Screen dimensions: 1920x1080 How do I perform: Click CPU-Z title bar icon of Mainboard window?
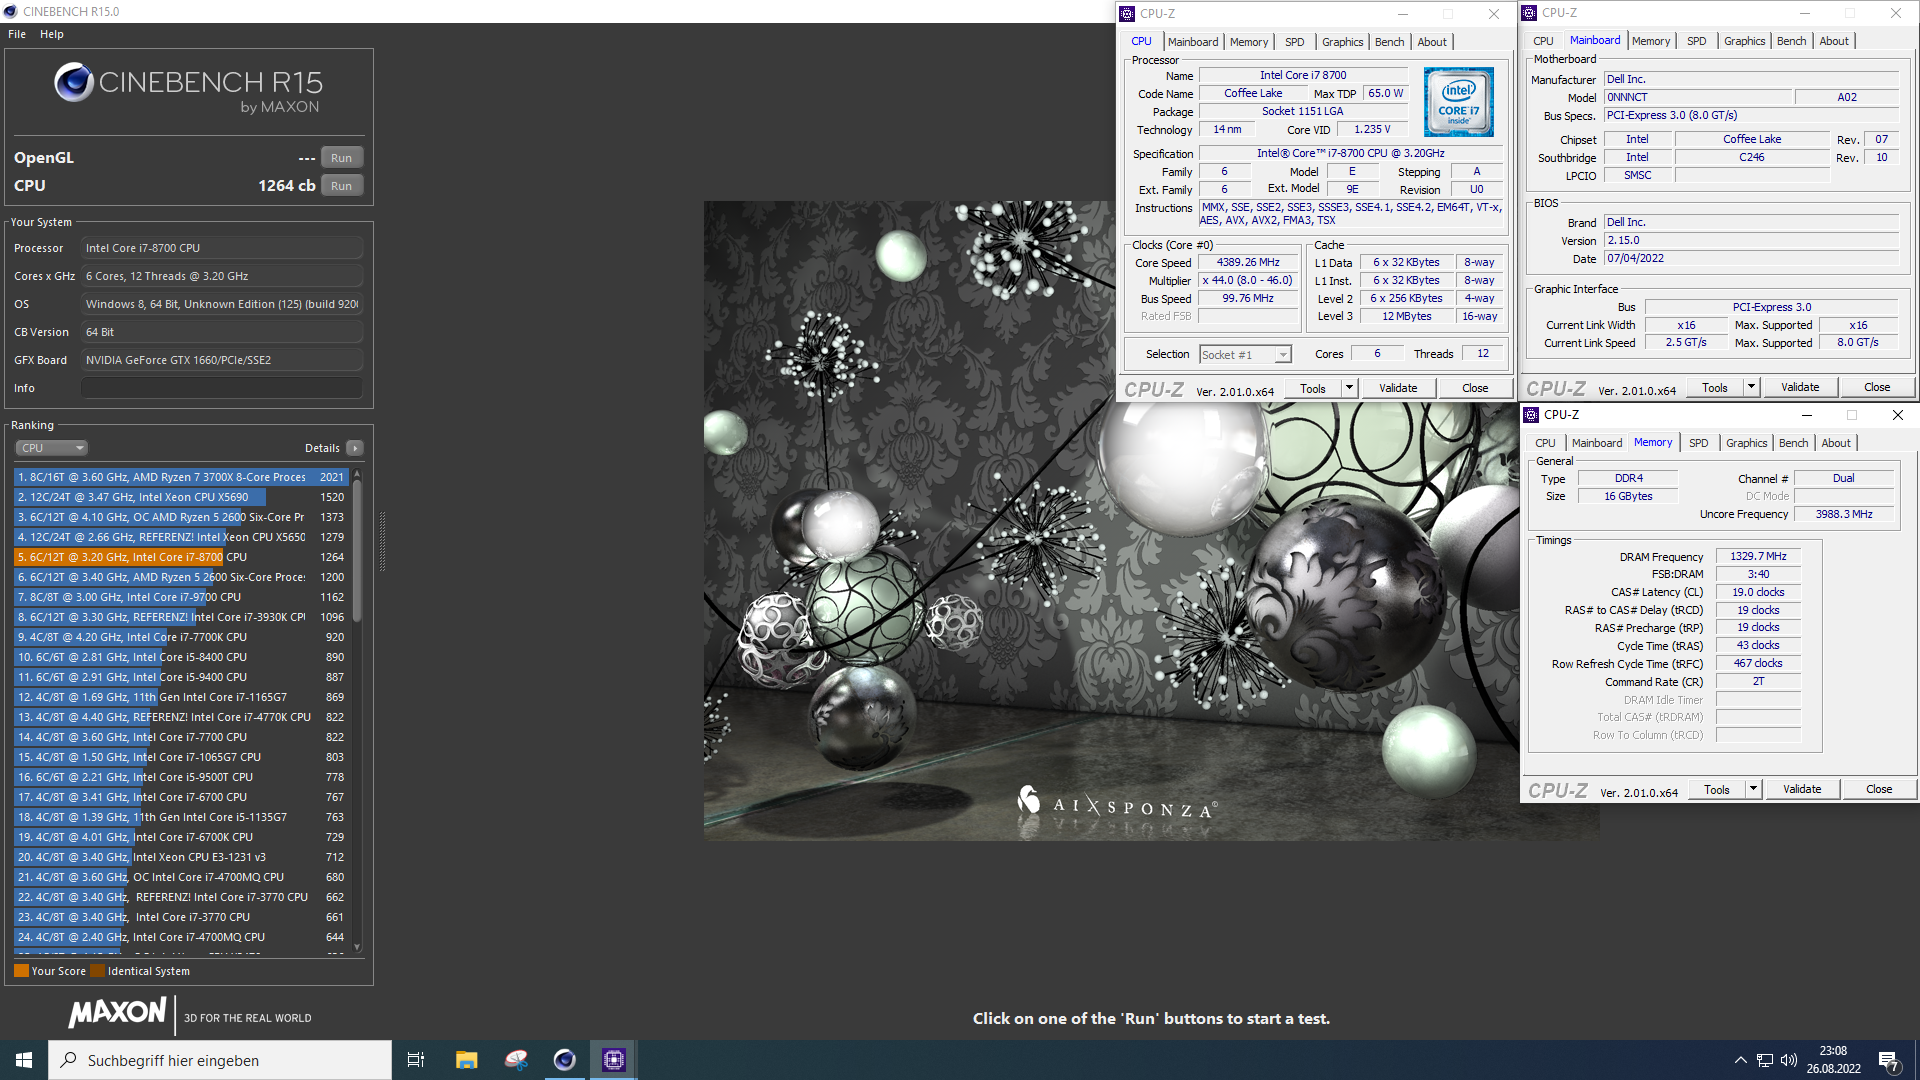1529,13
